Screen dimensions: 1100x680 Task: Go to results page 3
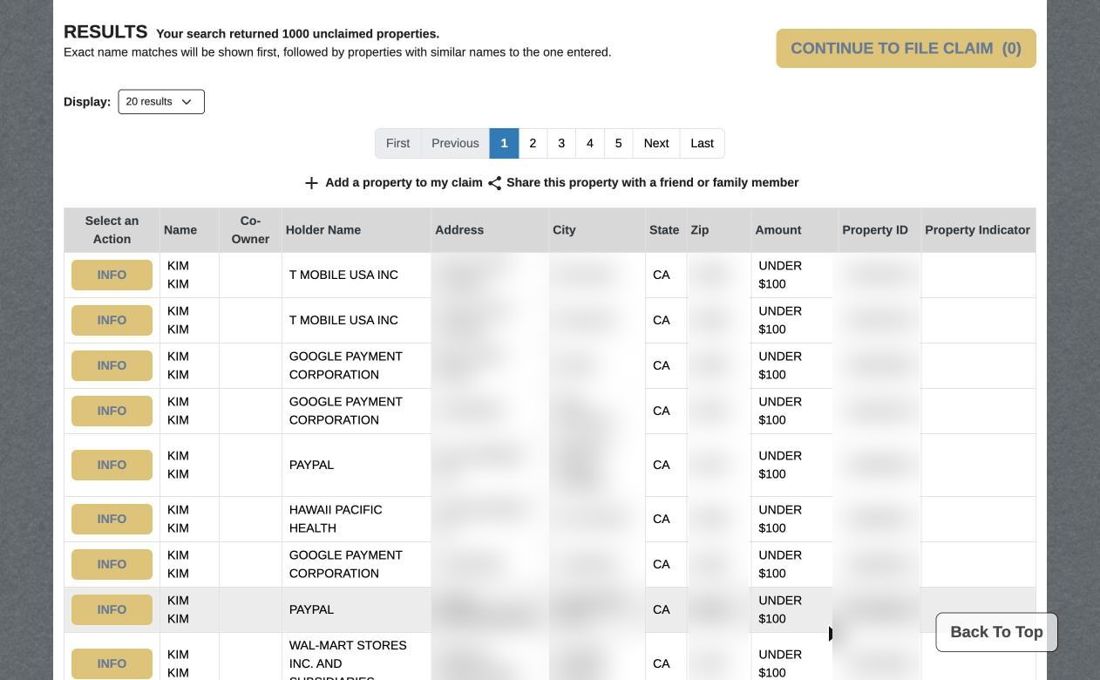(x=561, y=143)
